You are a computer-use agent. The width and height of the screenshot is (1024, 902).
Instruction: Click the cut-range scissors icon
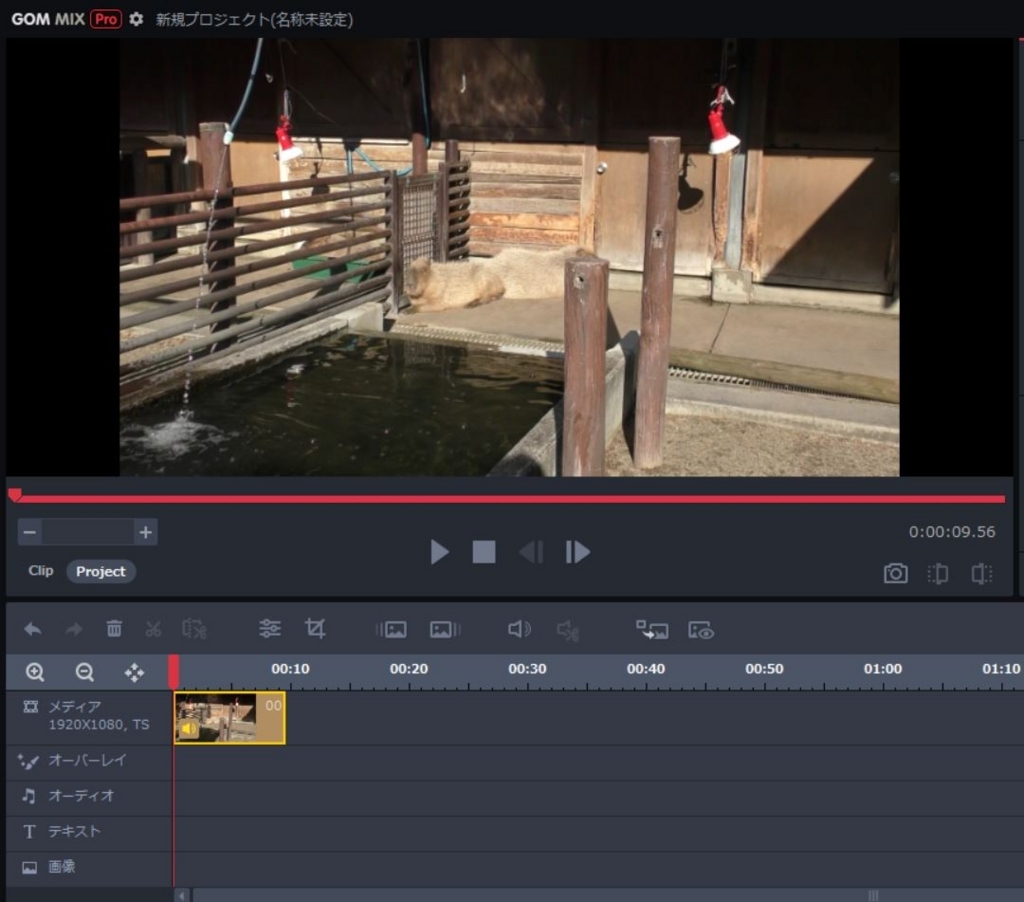[195, 629]
